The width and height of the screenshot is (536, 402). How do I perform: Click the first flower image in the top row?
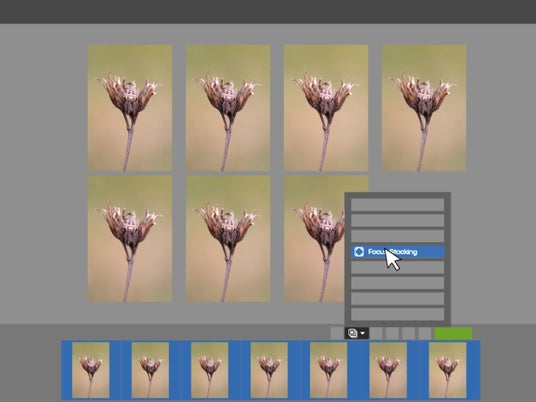click(130, 108)
